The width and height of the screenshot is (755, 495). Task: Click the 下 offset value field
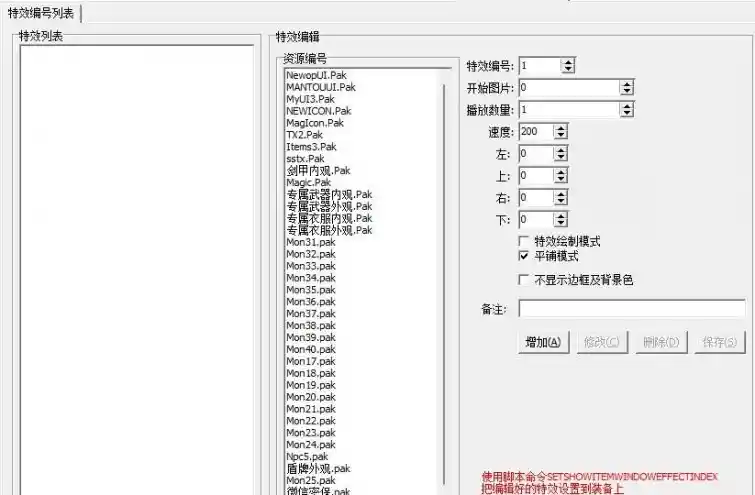click(536, 220)
